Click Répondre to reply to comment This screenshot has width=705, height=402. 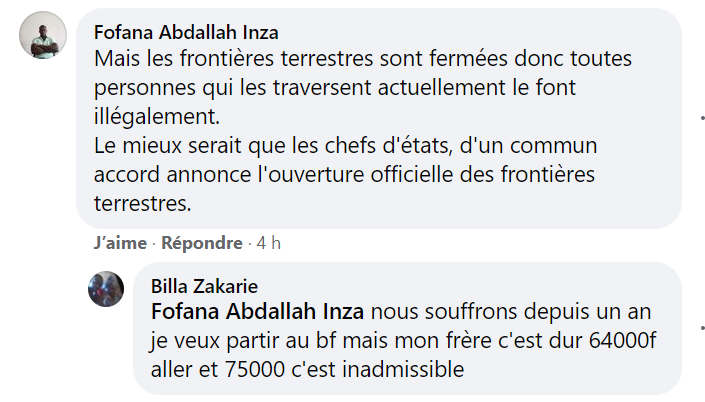(201, 243)
